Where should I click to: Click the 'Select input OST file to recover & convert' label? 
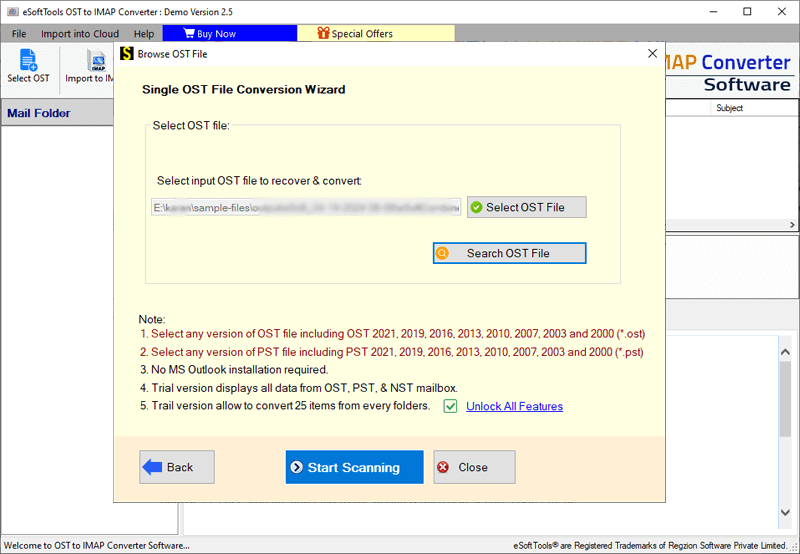tap(259, 181)
